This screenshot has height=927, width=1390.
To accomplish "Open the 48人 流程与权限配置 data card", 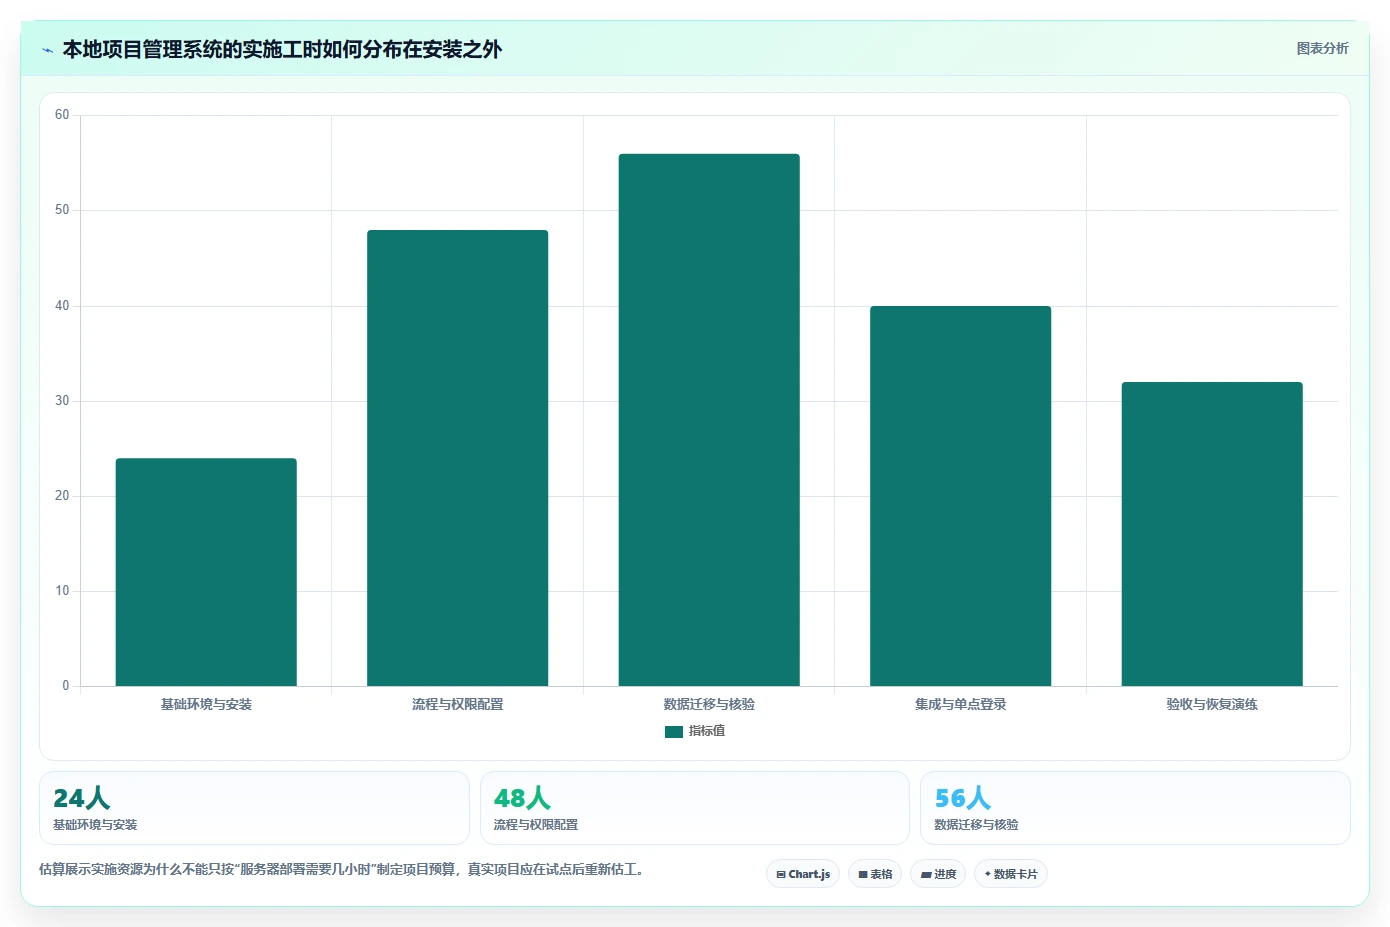I will click(695, 808).
